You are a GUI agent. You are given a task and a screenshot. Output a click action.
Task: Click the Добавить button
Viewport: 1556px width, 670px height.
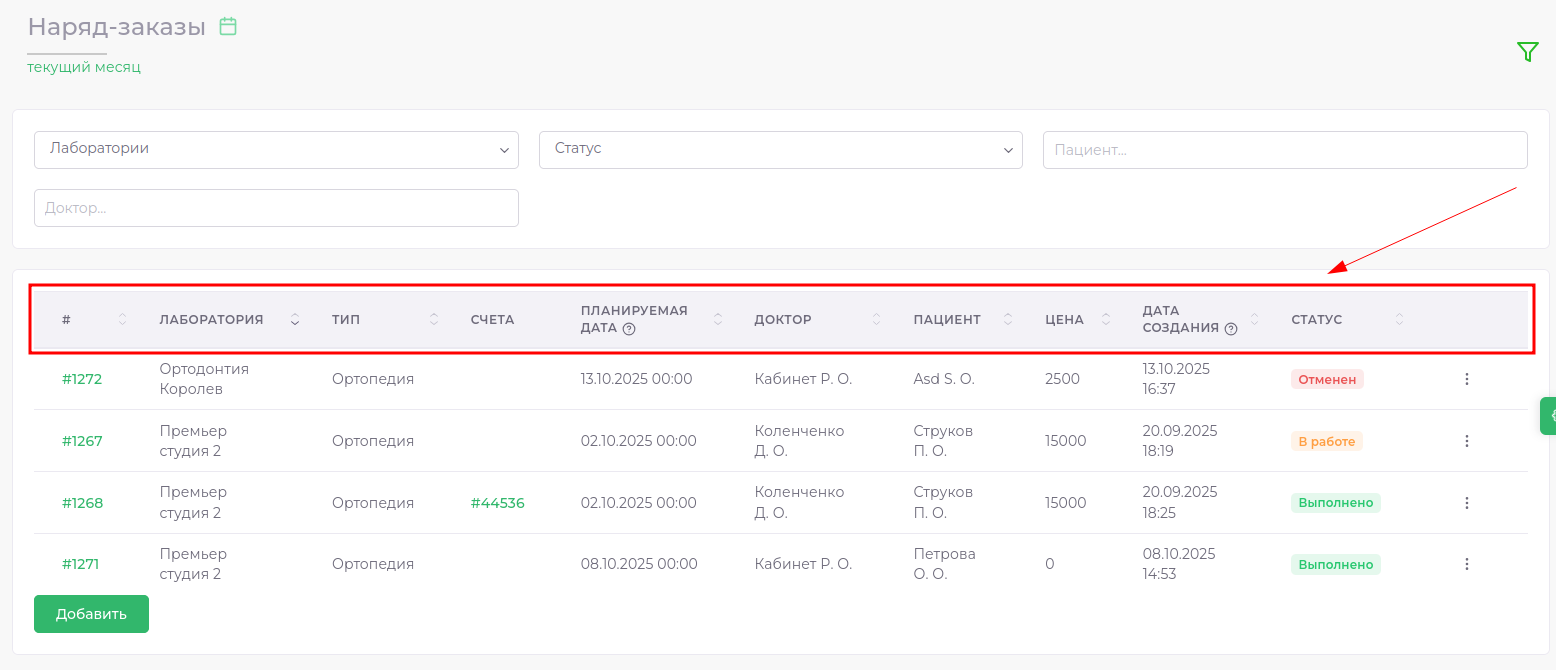[91, 614]
